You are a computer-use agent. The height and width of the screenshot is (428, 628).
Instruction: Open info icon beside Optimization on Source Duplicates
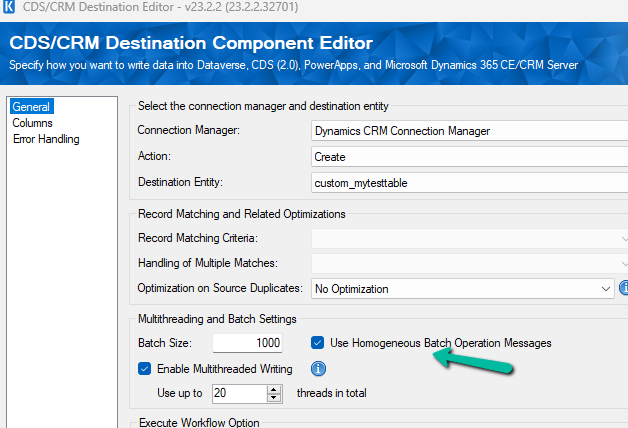624,287
